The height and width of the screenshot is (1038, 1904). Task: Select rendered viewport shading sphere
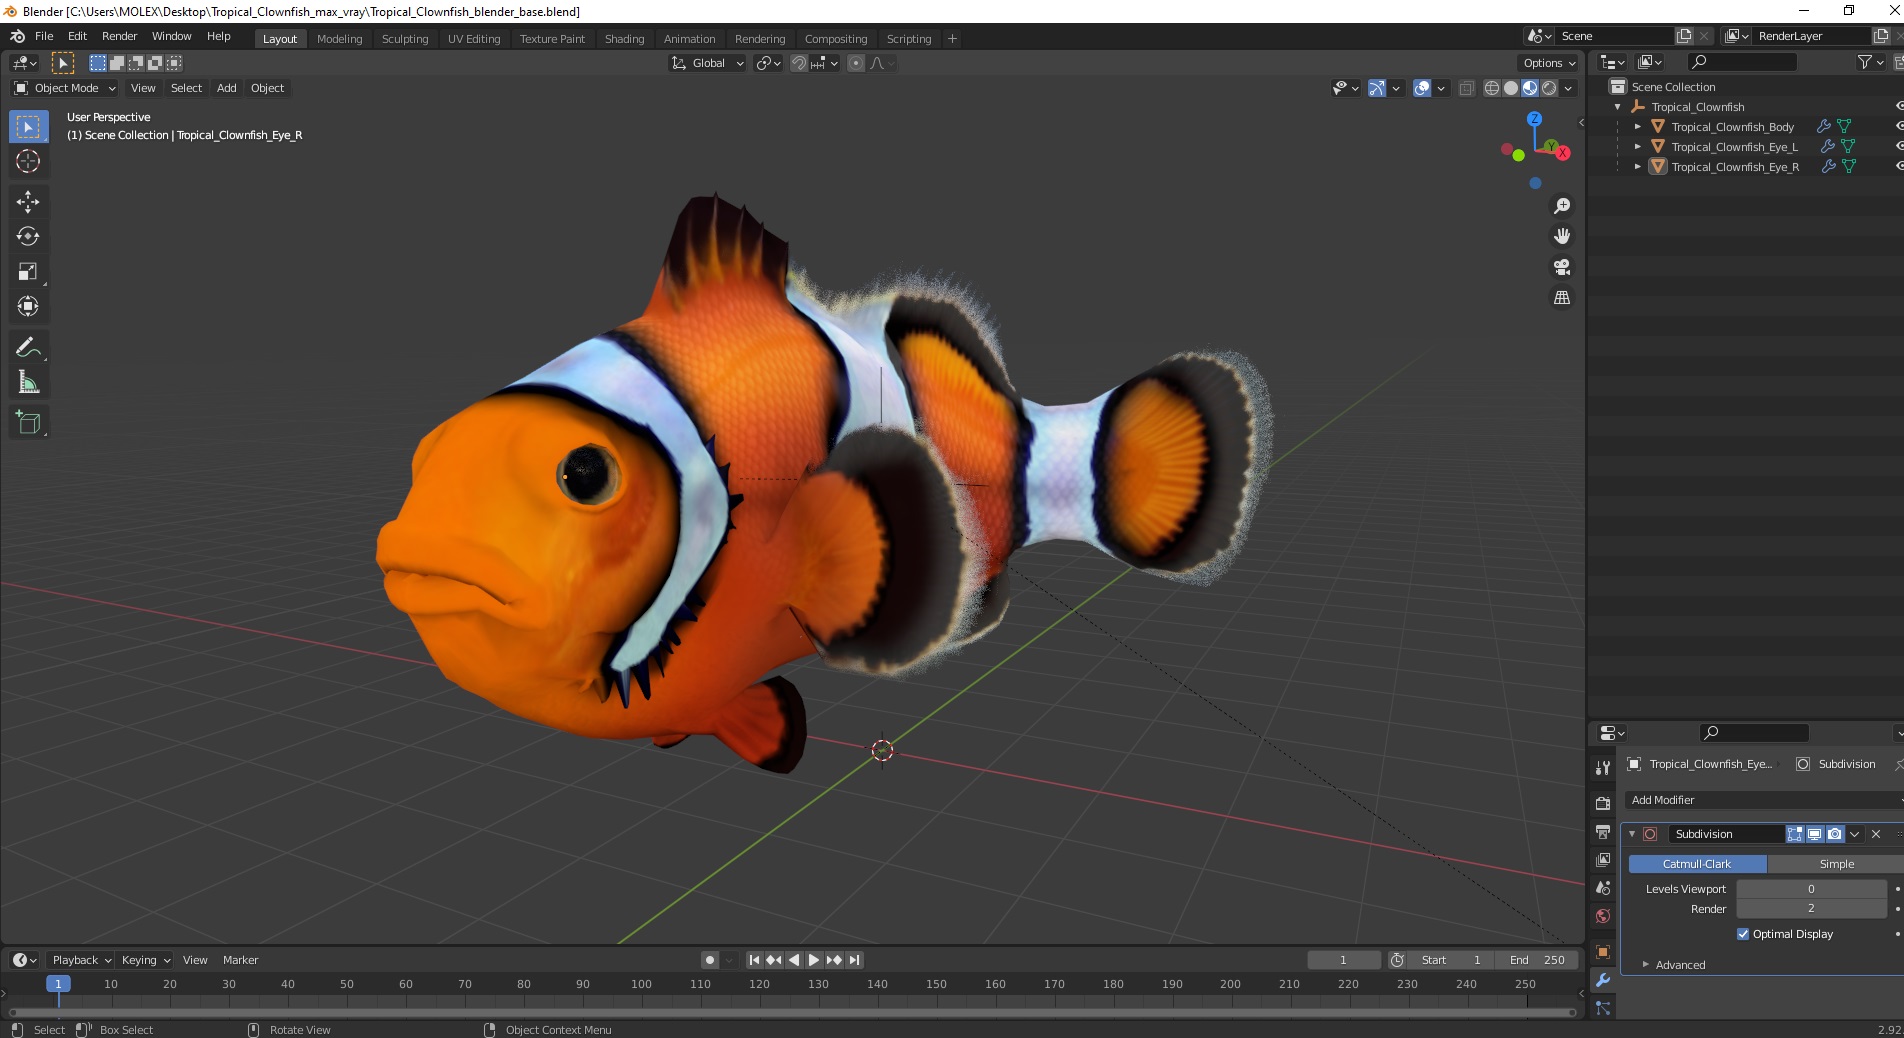click(x=1549, y=88)
